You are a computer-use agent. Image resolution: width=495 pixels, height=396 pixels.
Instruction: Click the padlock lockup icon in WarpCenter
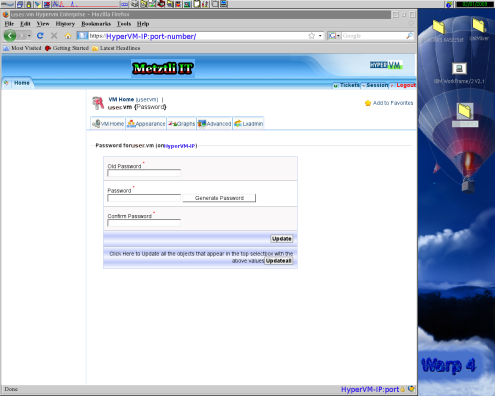(x=29, y=4)
